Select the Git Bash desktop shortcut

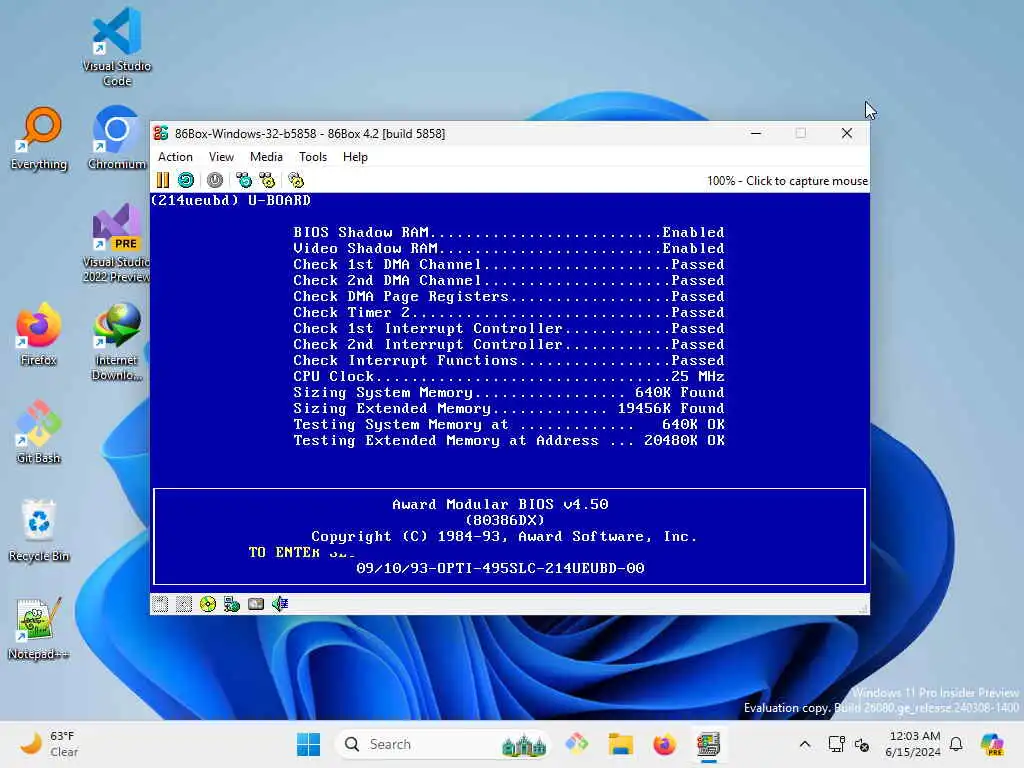pos(39,432)
